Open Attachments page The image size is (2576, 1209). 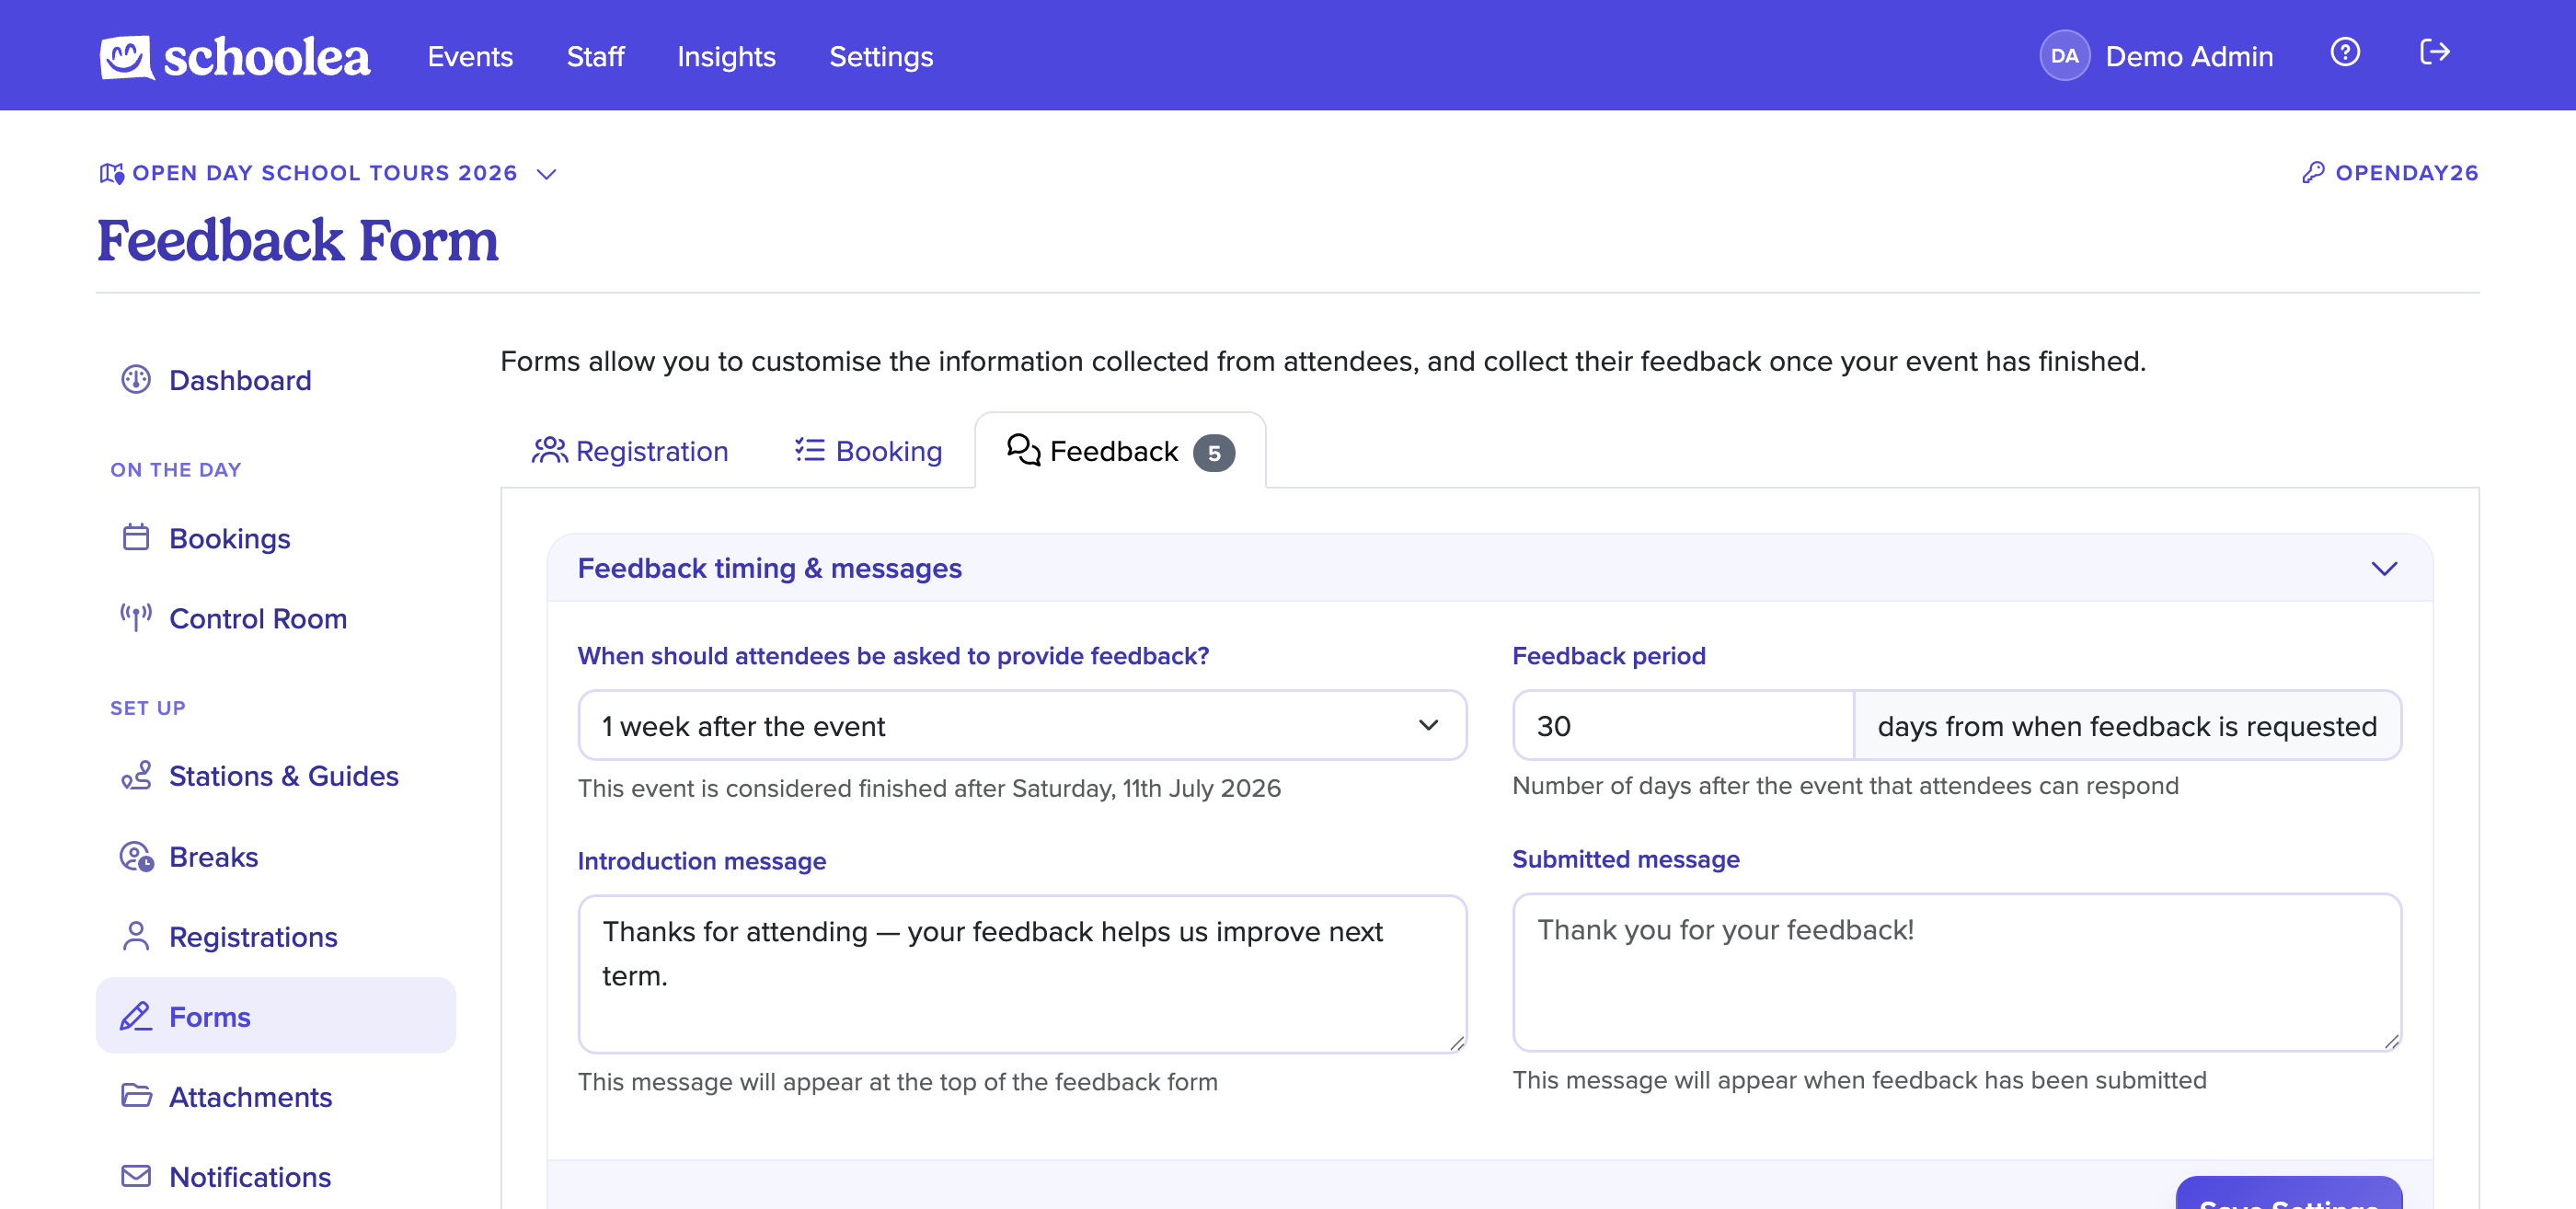275,1097
